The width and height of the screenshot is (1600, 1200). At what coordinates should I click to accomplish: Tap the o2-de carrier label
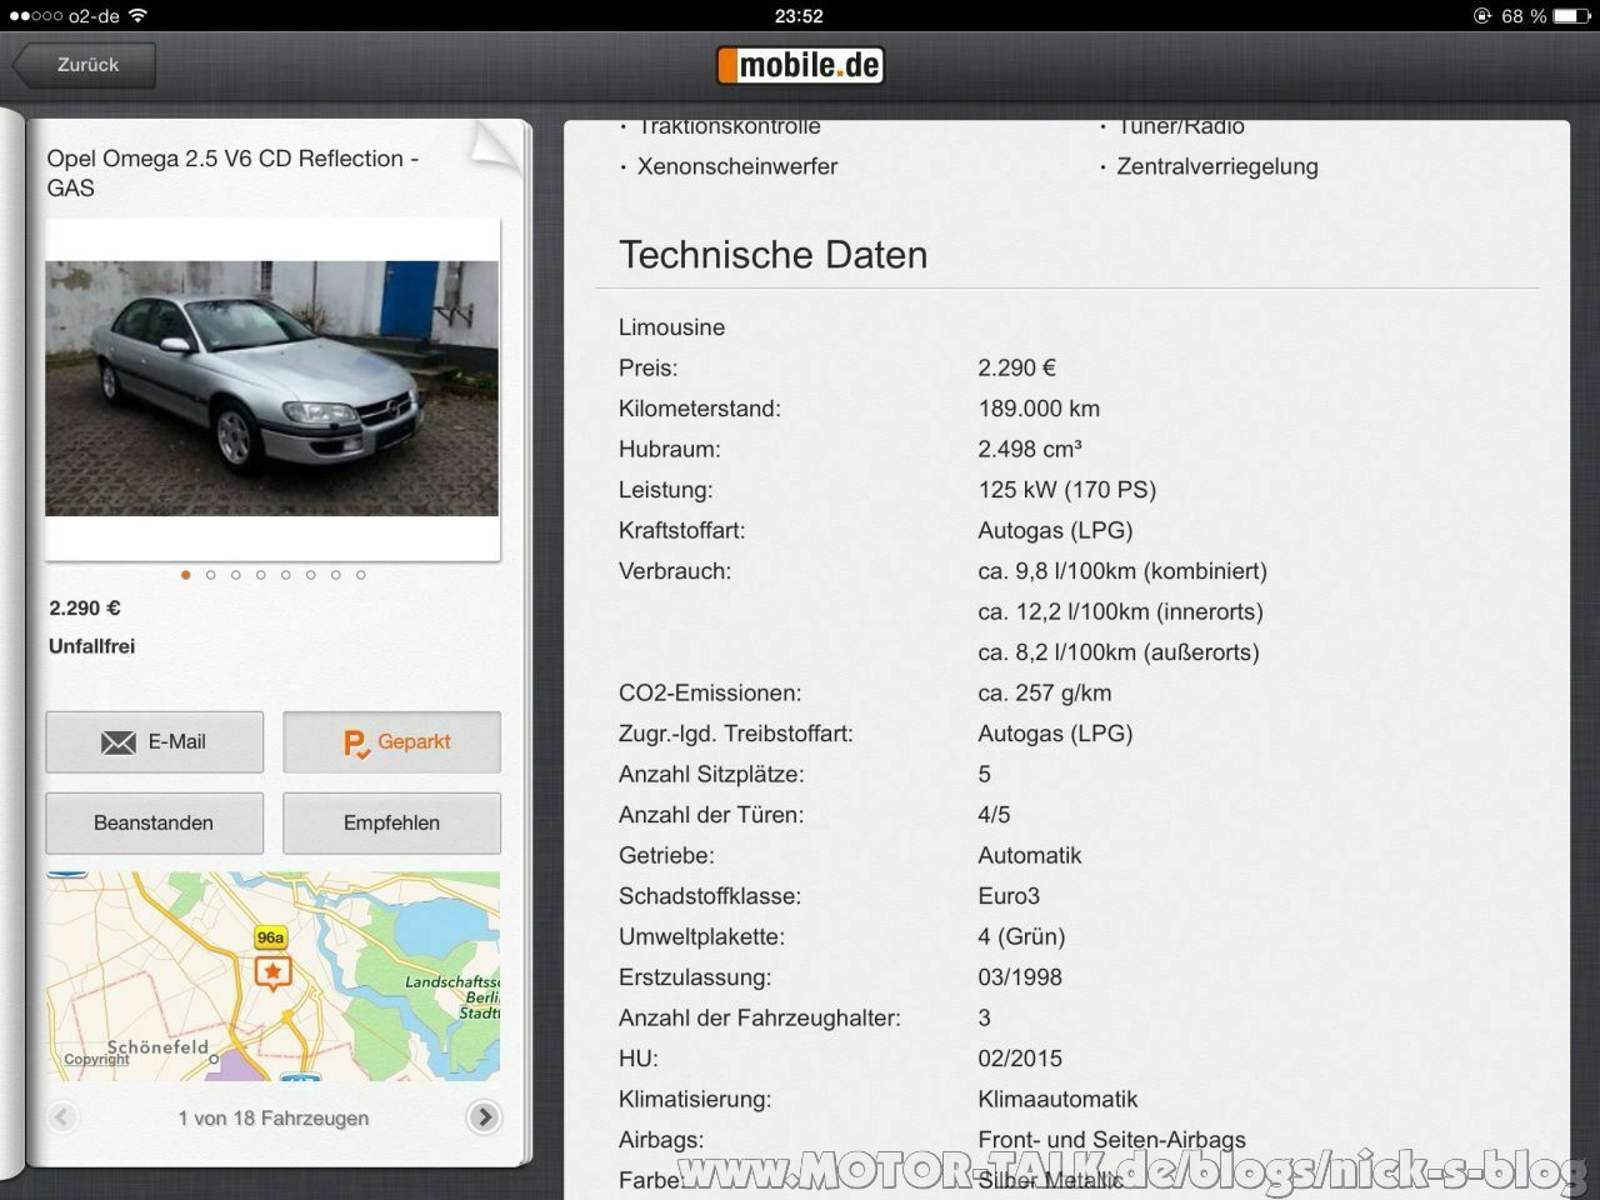coord(94,16)
